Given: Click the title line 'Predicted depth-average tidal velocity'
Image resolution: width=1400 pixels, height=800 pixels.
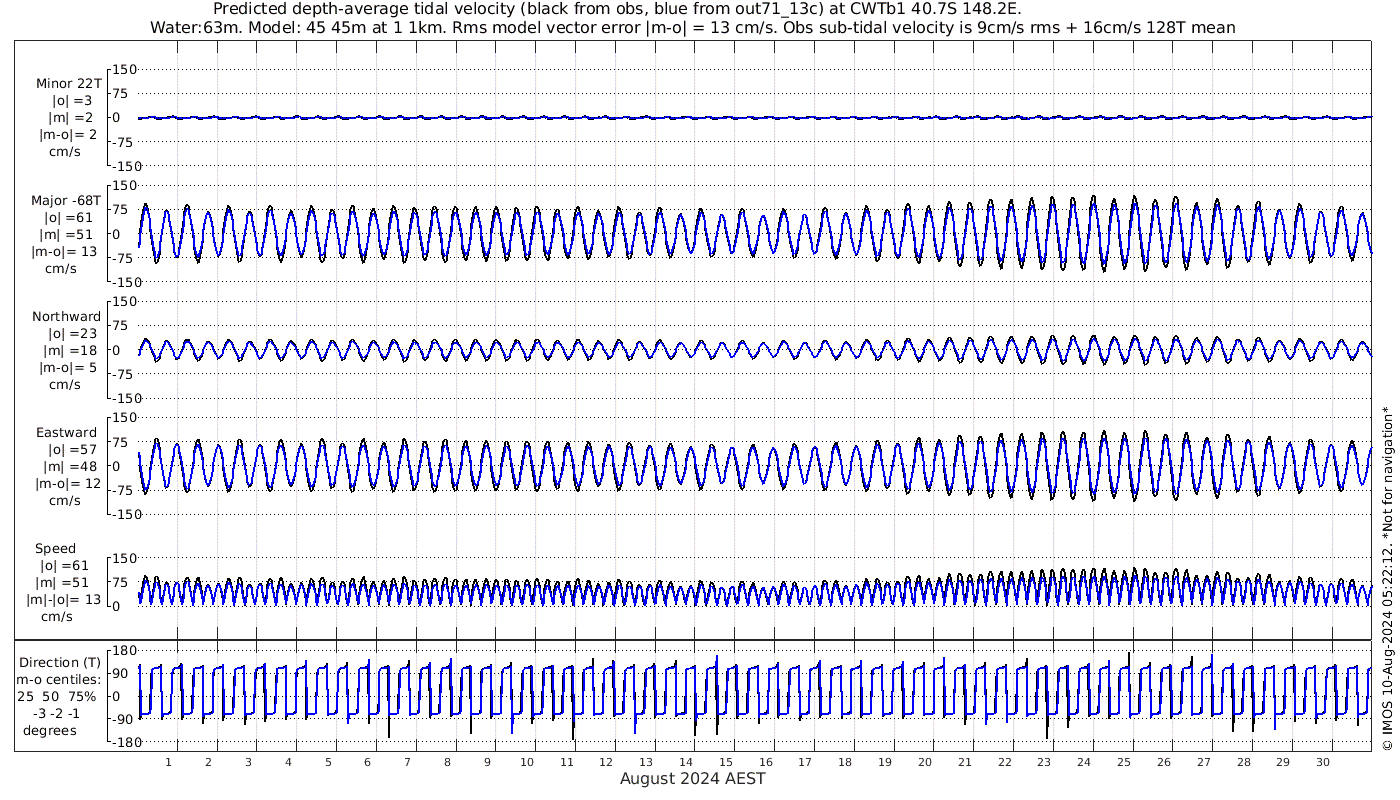Looking at the screenshot, I should pyautogui.click(x=617, y=9).
